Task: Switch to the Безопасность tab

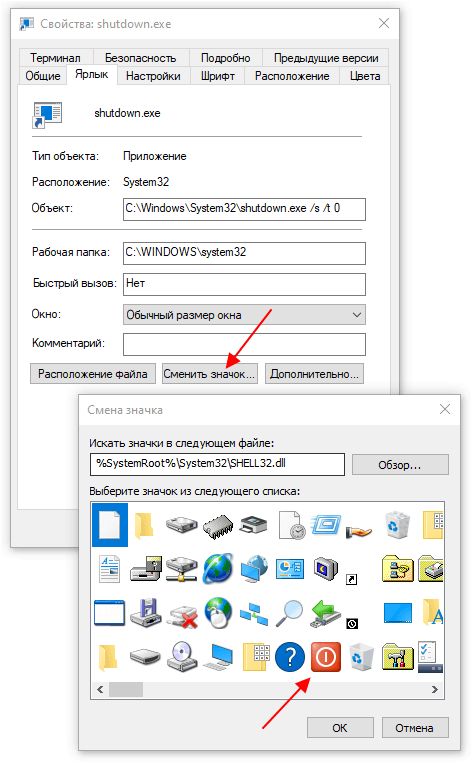Action: 141,58
